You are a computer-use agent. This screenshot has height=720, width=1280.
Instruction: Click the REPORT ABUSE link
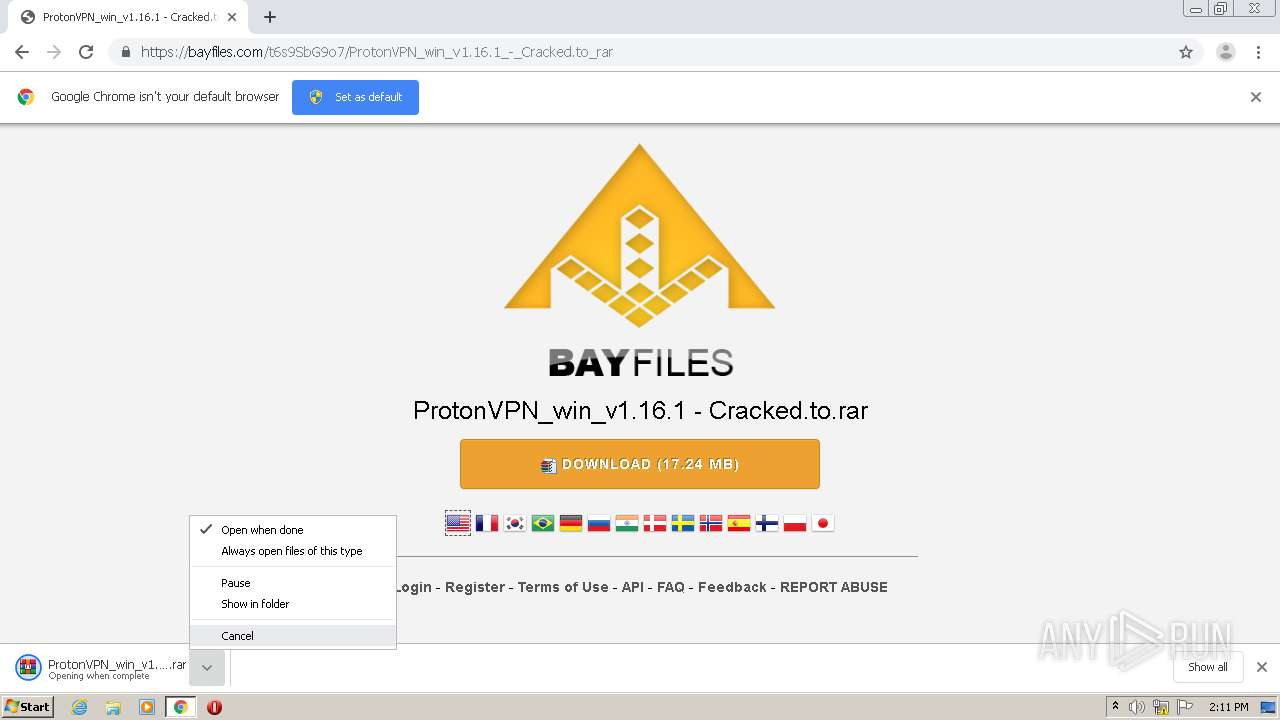pyautogui.click(x=834, y=587)
